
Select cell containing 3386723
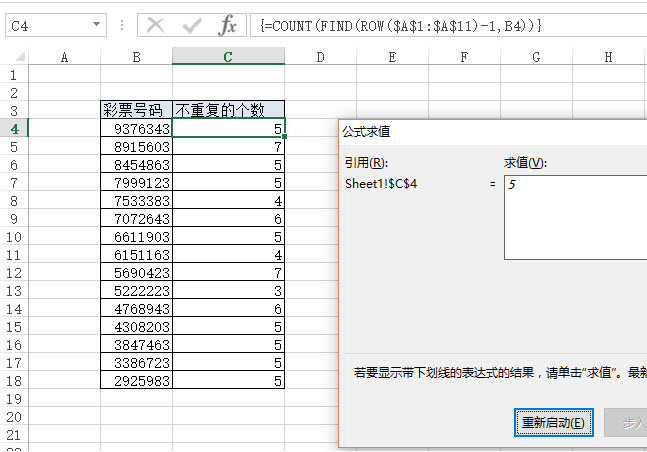(136, 363)
